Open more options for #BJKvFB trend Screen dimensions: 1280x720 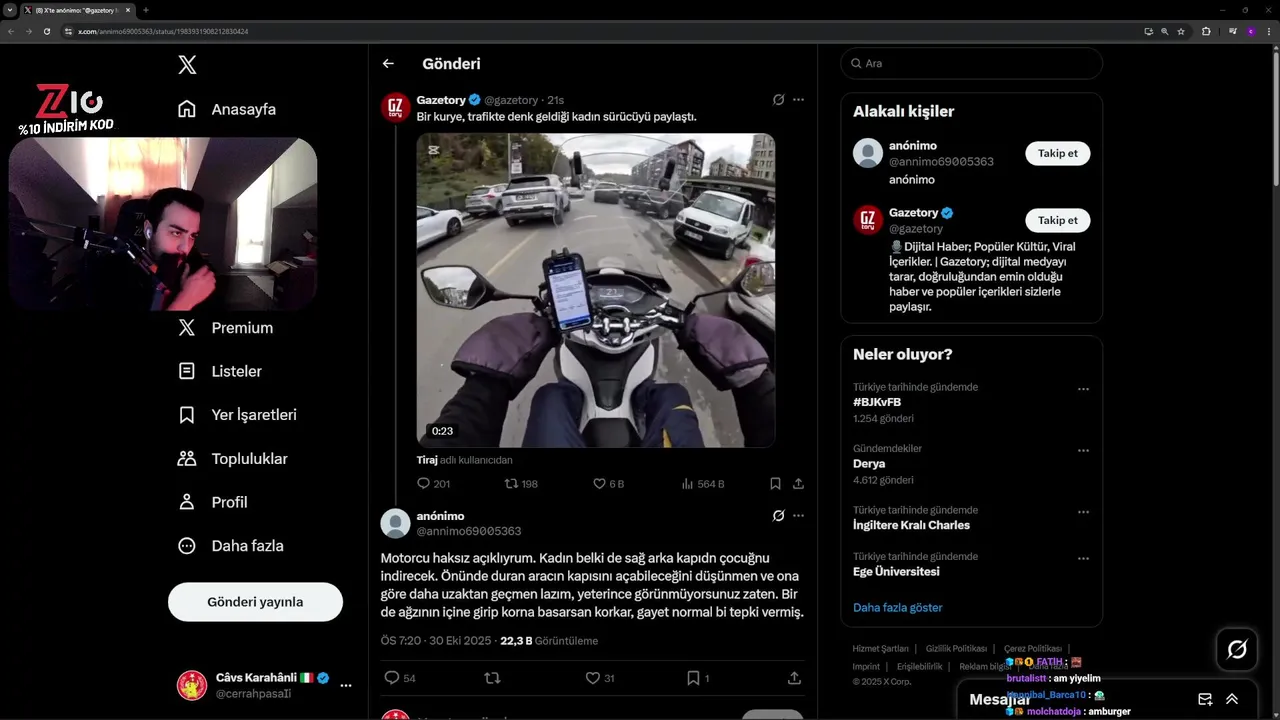pyautogui.click(x=1083, y=390)
